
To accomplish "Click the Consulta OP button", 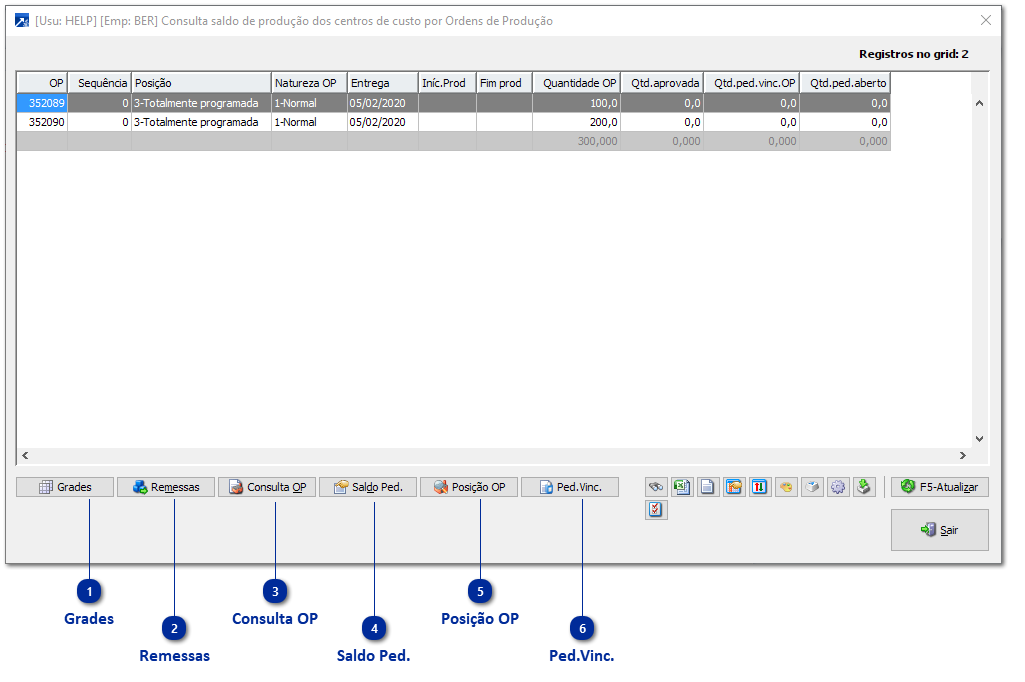I will pos(267,487).
